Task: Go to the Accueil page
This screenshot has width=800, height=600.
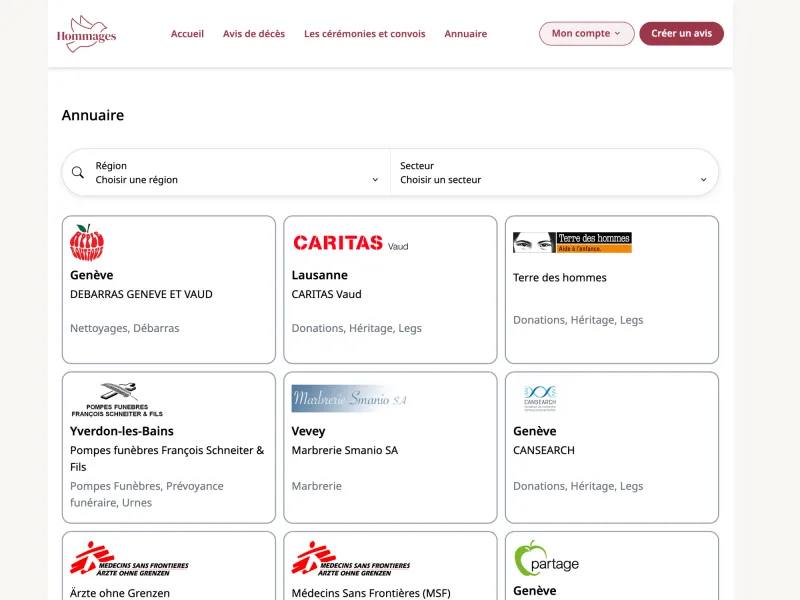Action: [187, 34]
